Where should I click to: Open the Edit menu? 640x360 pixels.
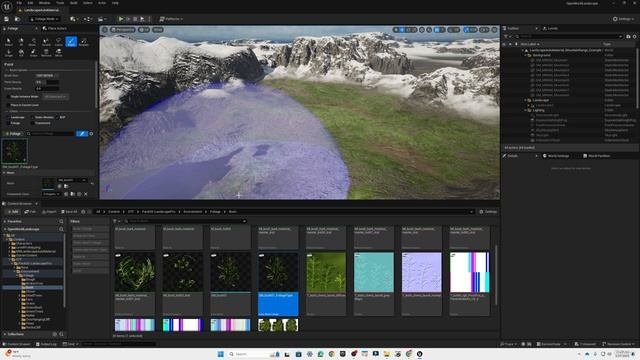(31, 3)
